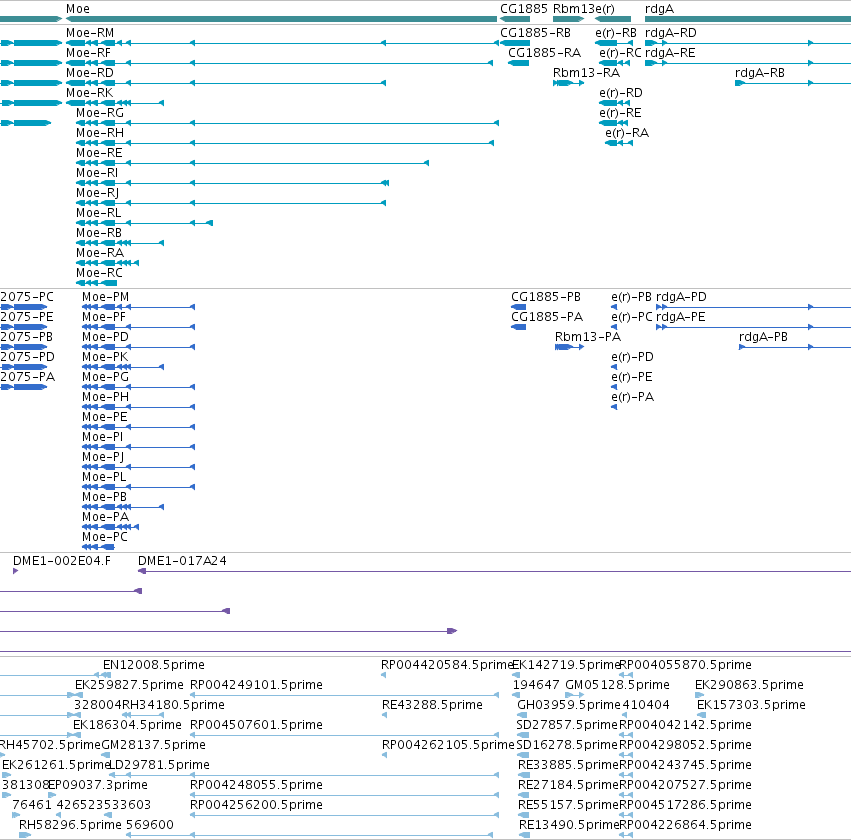Select CG1885-PB protein
The width and height of the screenshot is (851, 840).
click(546, 297)
